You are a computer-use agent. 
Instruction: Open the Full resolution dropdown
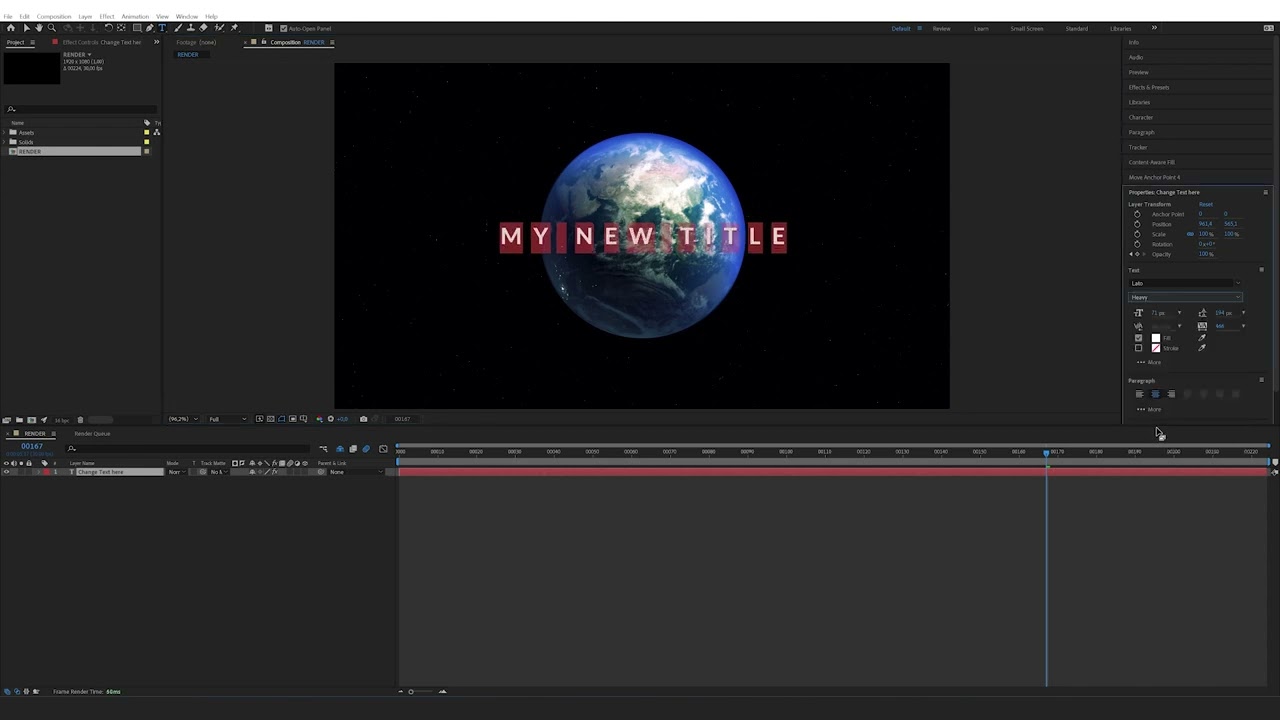(x=227, y=419)
